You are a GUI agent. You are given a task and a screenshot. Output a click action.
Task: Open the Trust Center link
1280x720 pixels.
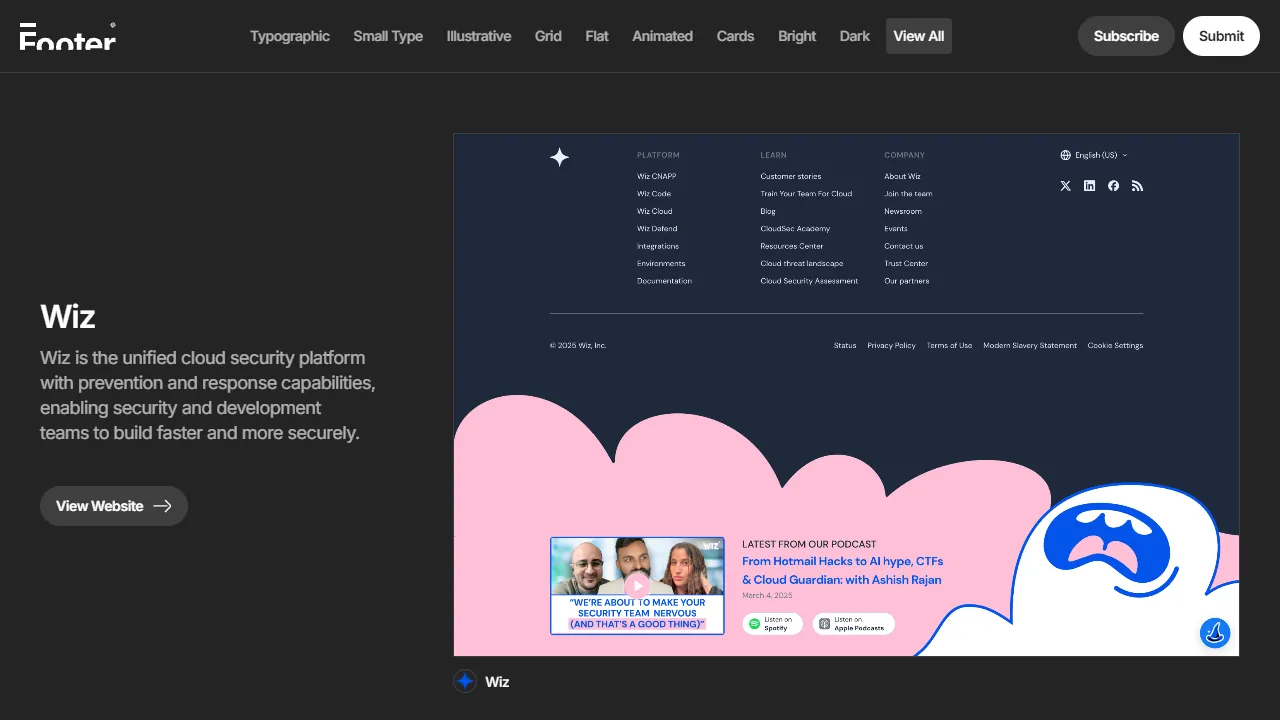click(x=906, y=264)
